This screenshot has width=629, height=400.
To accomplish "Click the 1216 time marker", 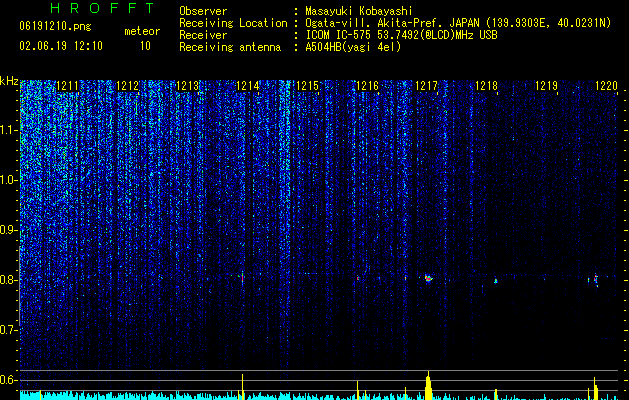I will click(x=367, y=86).
